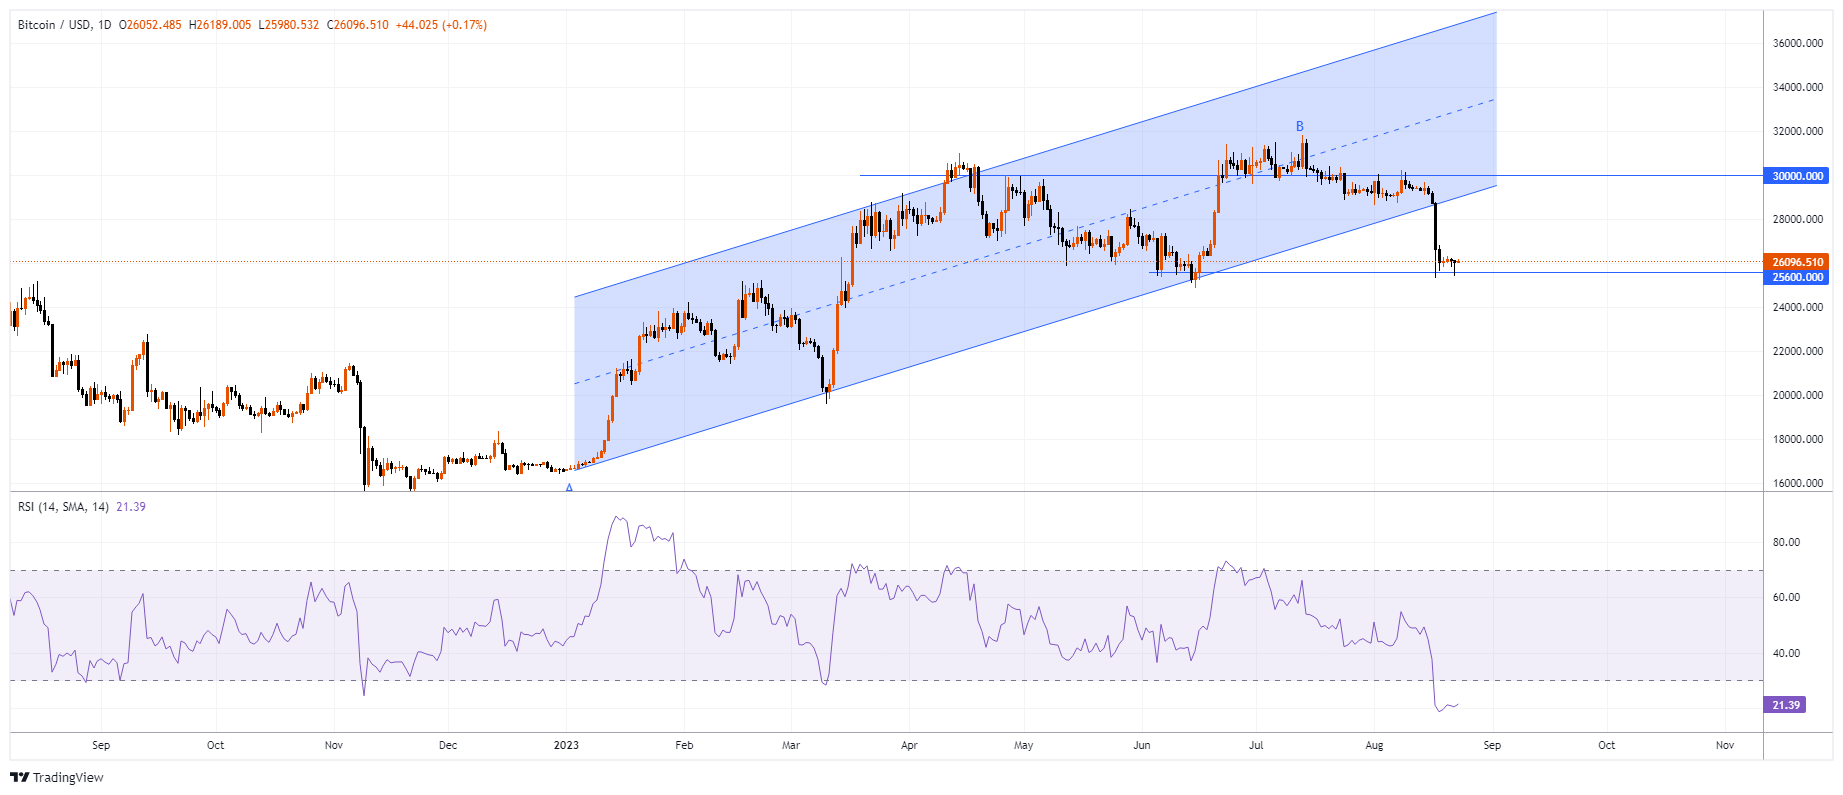This screenshot has width=1843, height=795.
Task: Select the point B channel label
Action: point(1300,127)
